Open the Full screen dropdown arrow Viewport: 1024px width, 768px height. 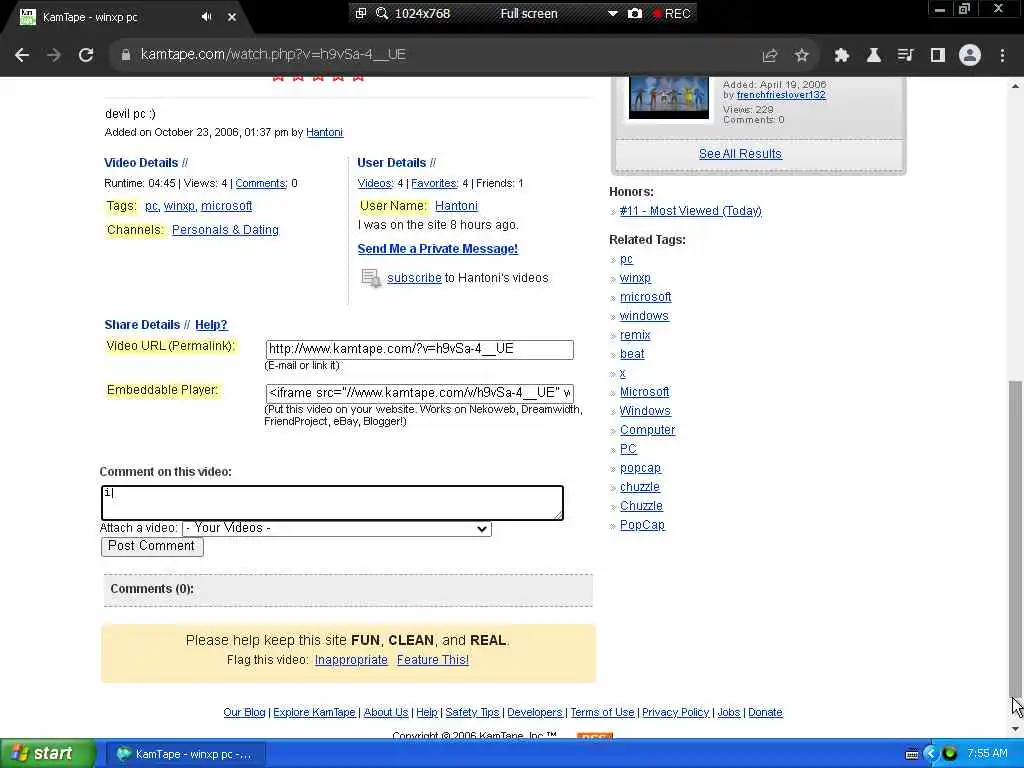click(613, 13)
